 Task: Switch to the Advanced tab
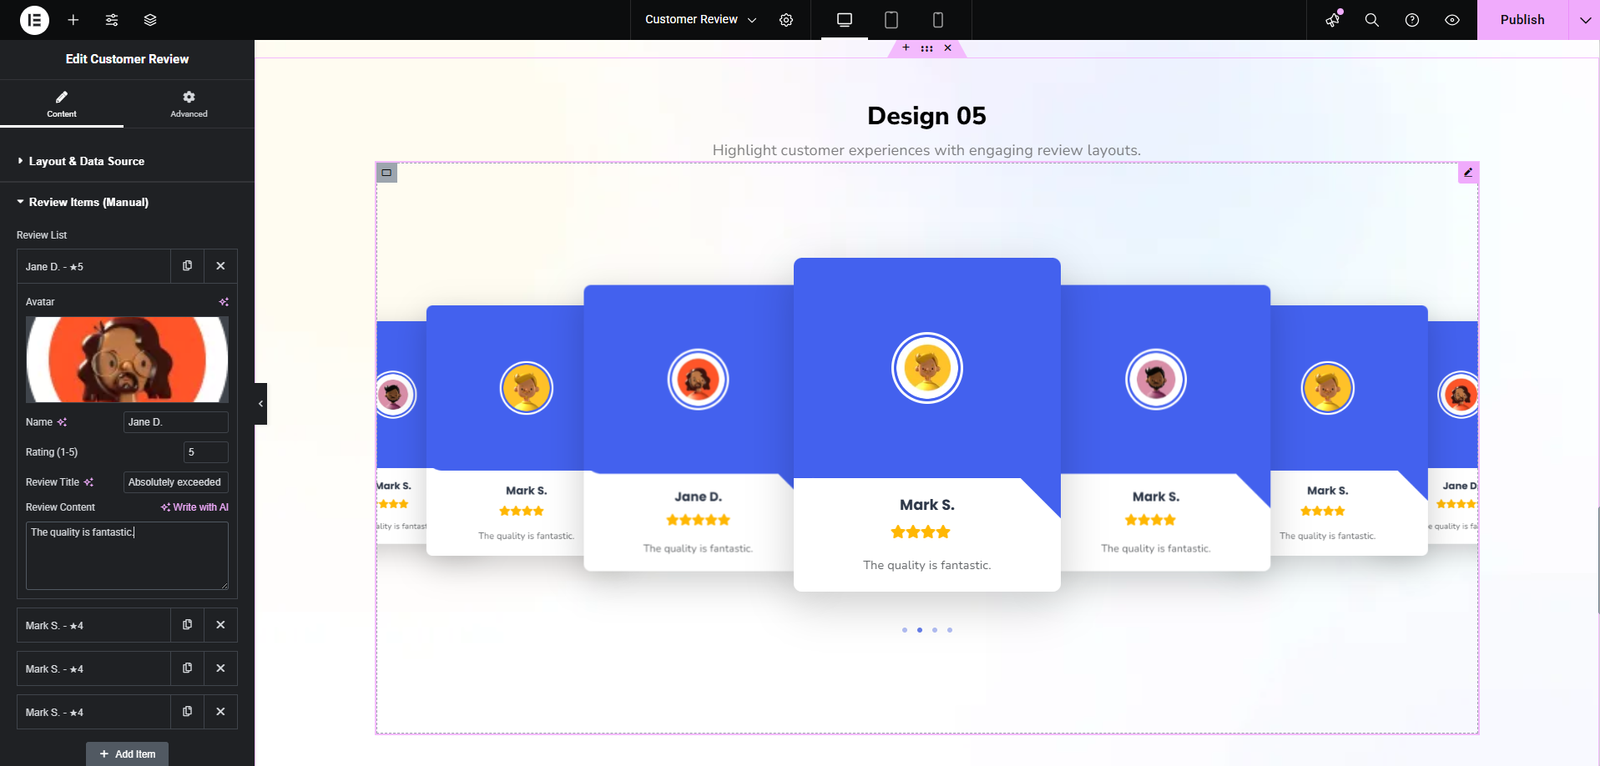point(189,104)
